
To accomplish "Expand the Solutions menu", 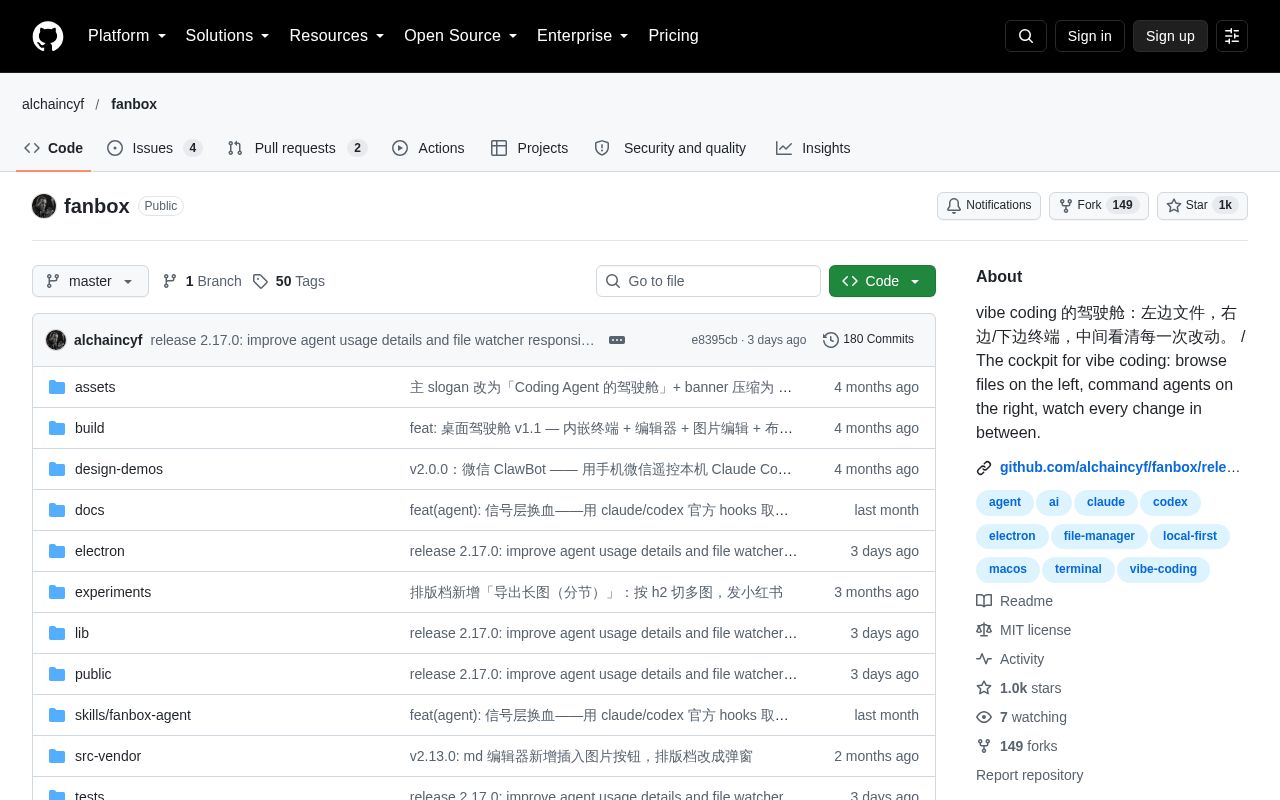I will pos(228,36).
